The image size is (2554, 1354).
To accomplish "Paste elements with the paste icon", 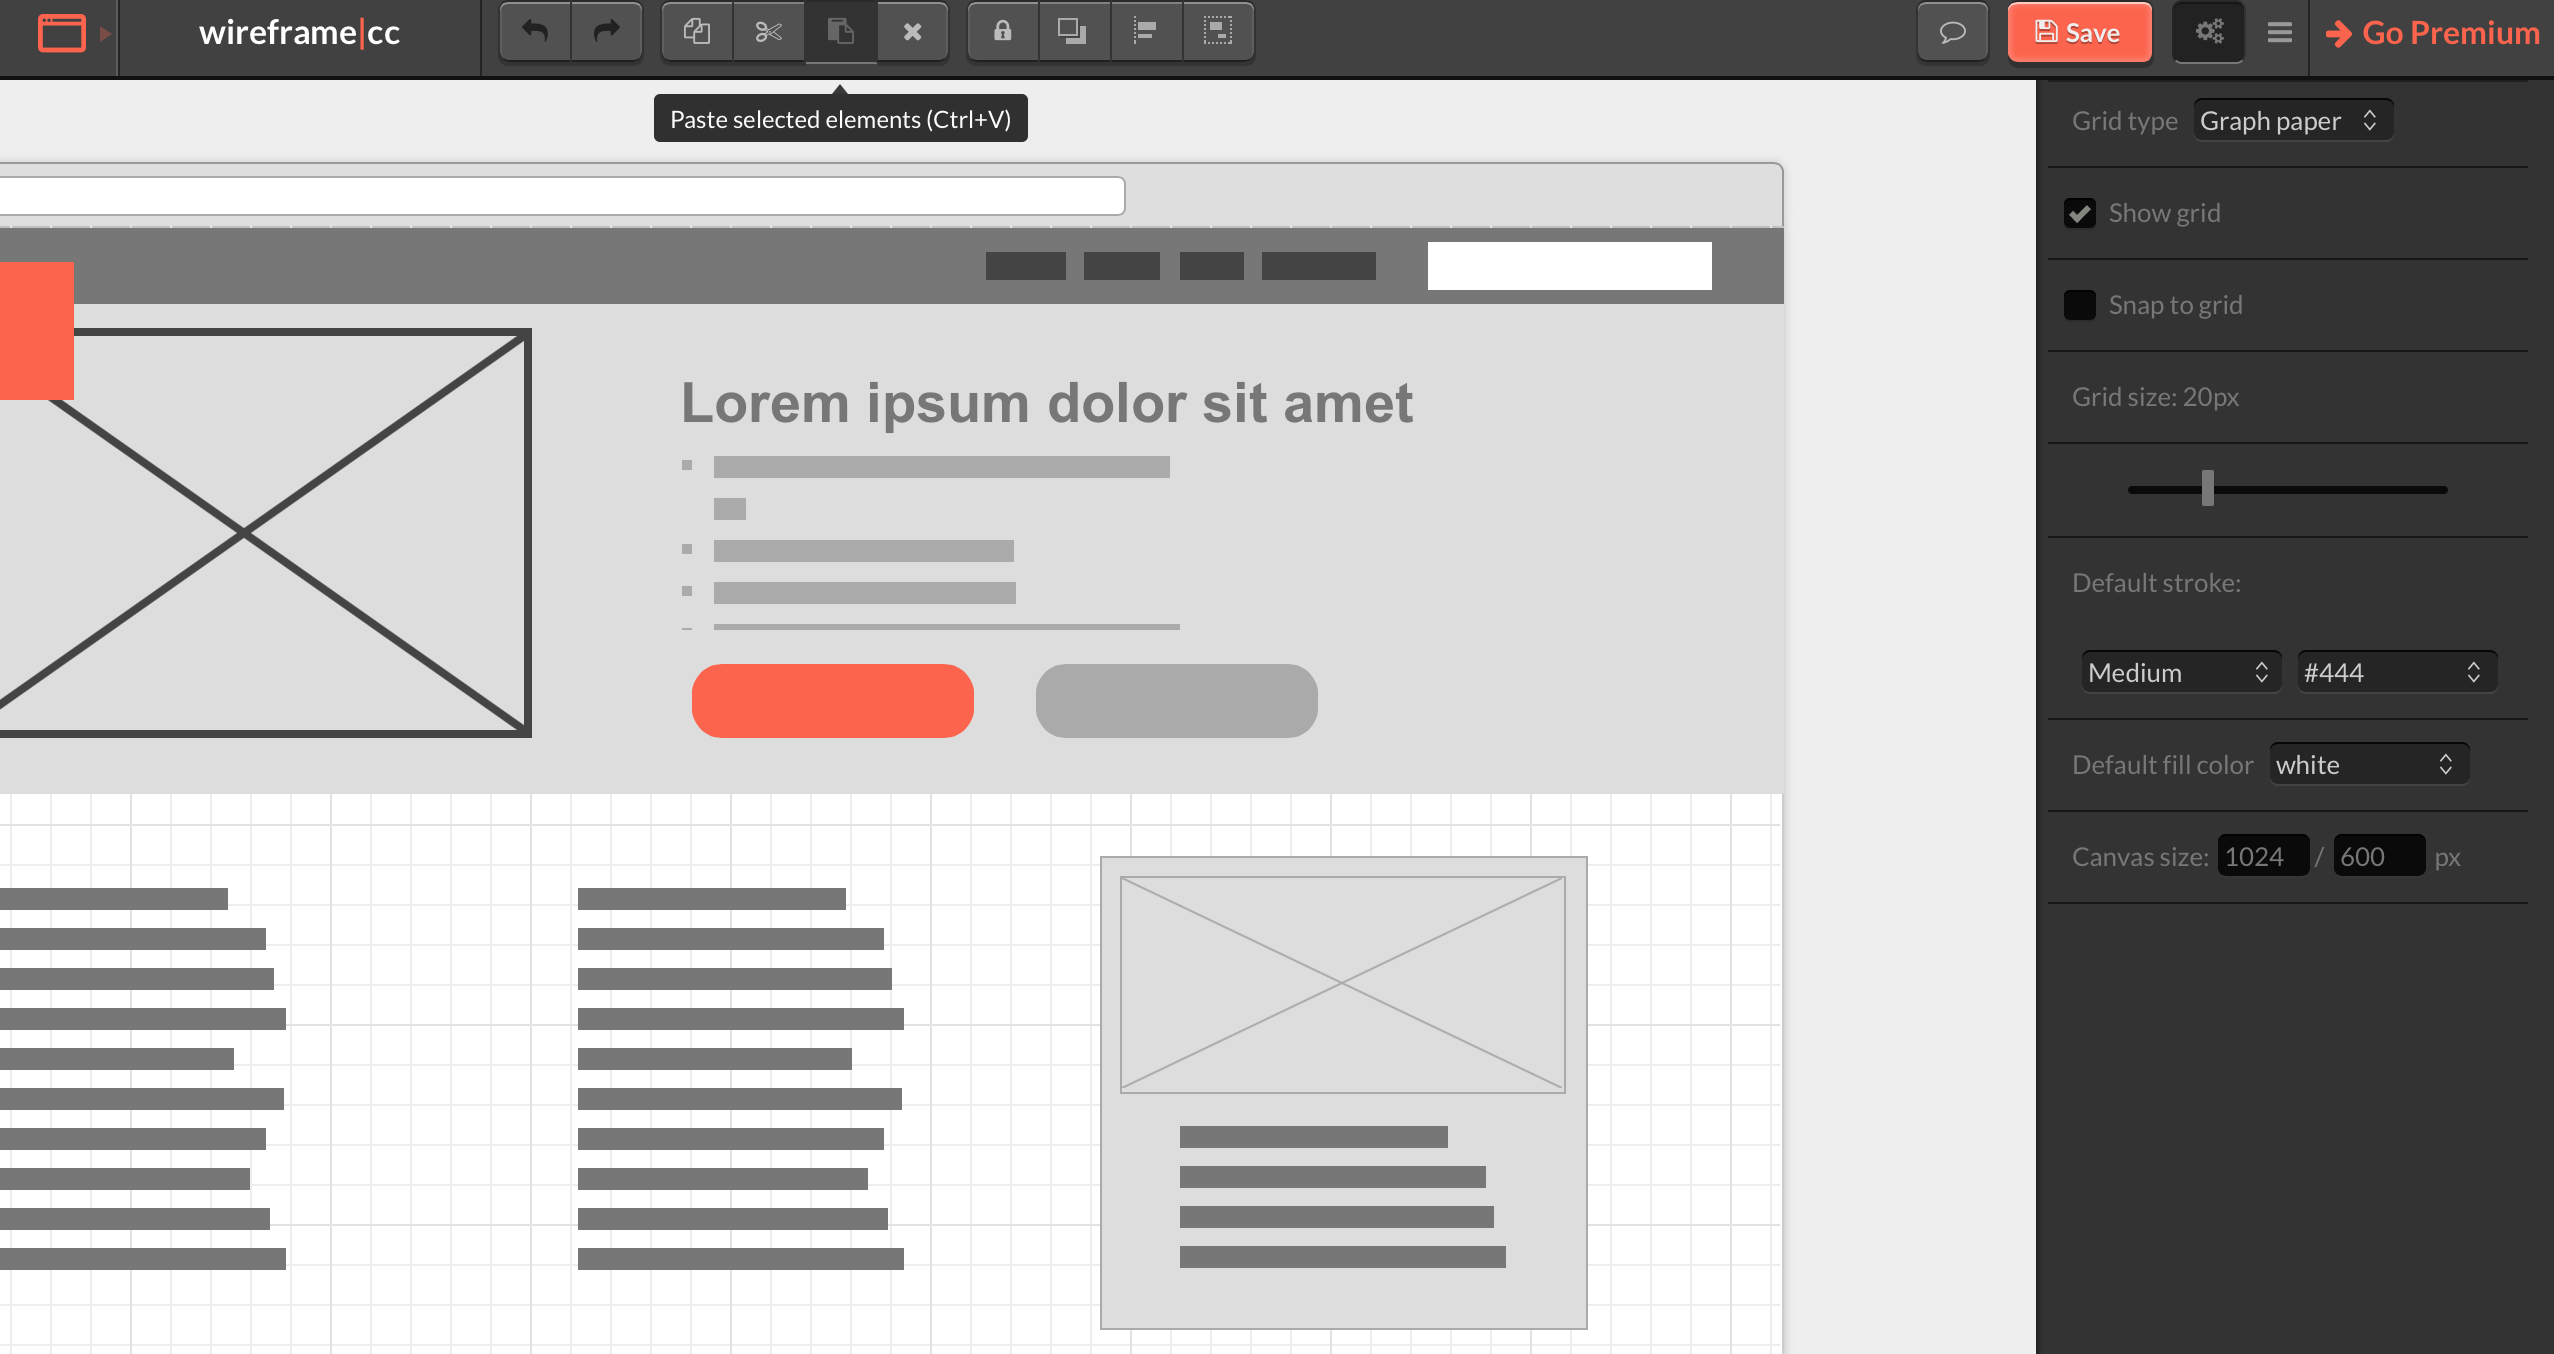I will [x=841, y=32].
